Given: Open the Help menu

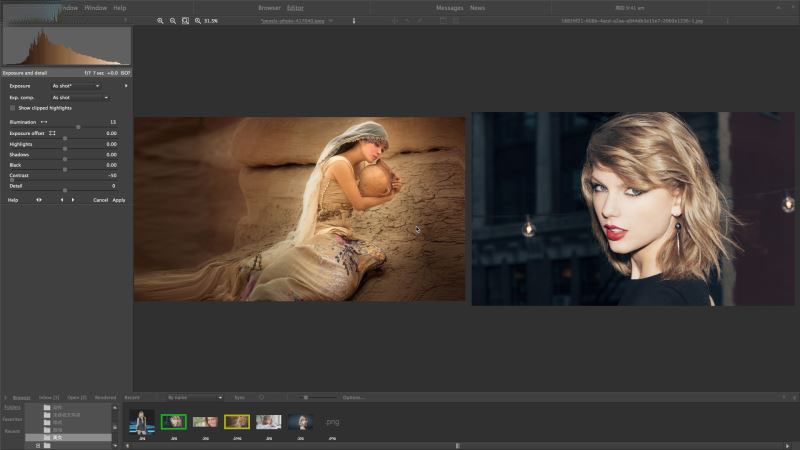Looking at the screenshot, I should tap(119, 8).
